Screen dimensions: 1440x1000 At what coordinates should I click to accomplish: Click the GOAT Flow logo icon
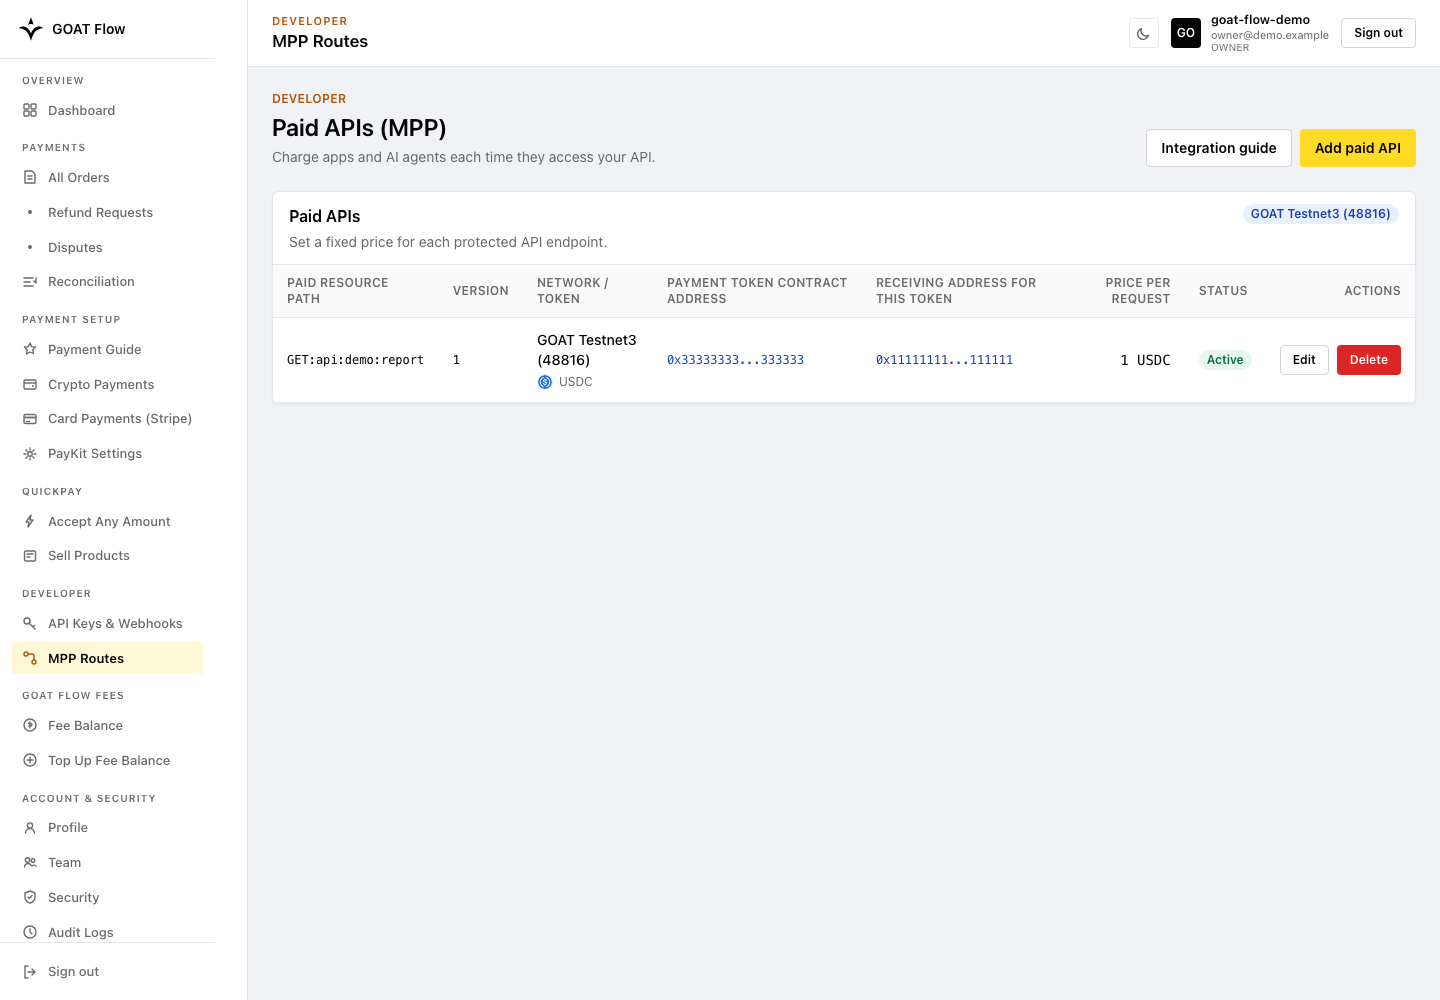tap(31, 29)
